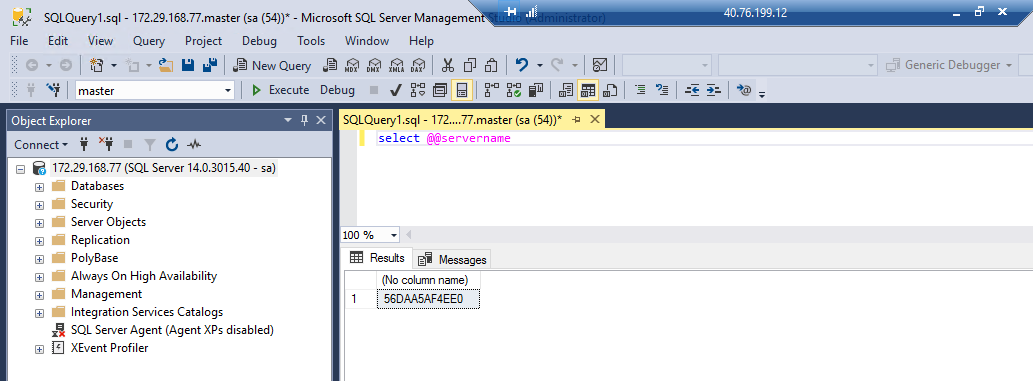Click the New Query toolbar button

pos(272,65)
